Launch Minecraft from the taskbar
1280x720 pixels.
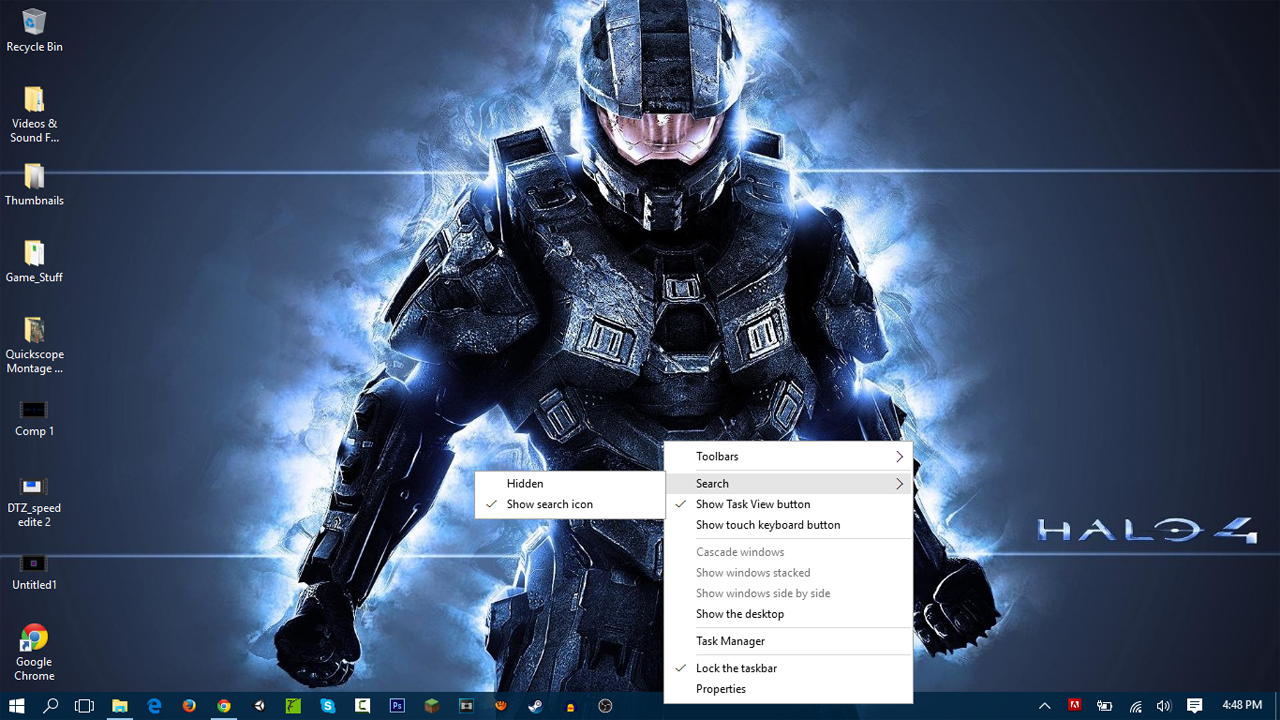click(432, 706)
